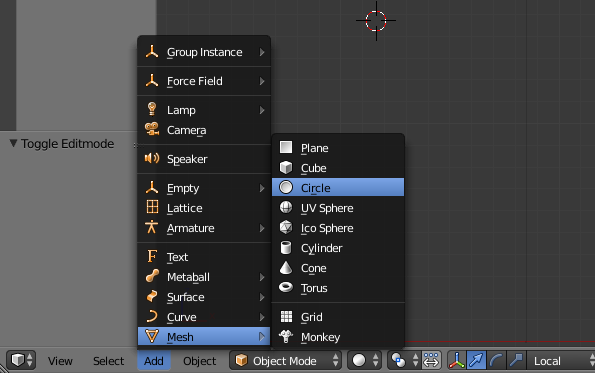
Task: Click the Torus icon
Action: [286, 287]
